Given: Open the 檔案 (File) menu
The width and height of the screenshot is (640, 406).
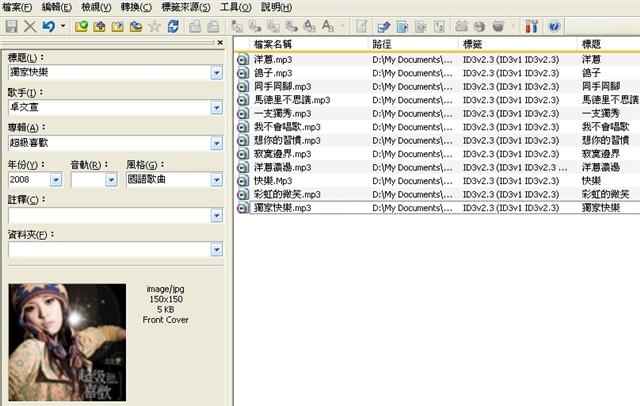Looking at the screenshot, I should click(x=18, y=7).
